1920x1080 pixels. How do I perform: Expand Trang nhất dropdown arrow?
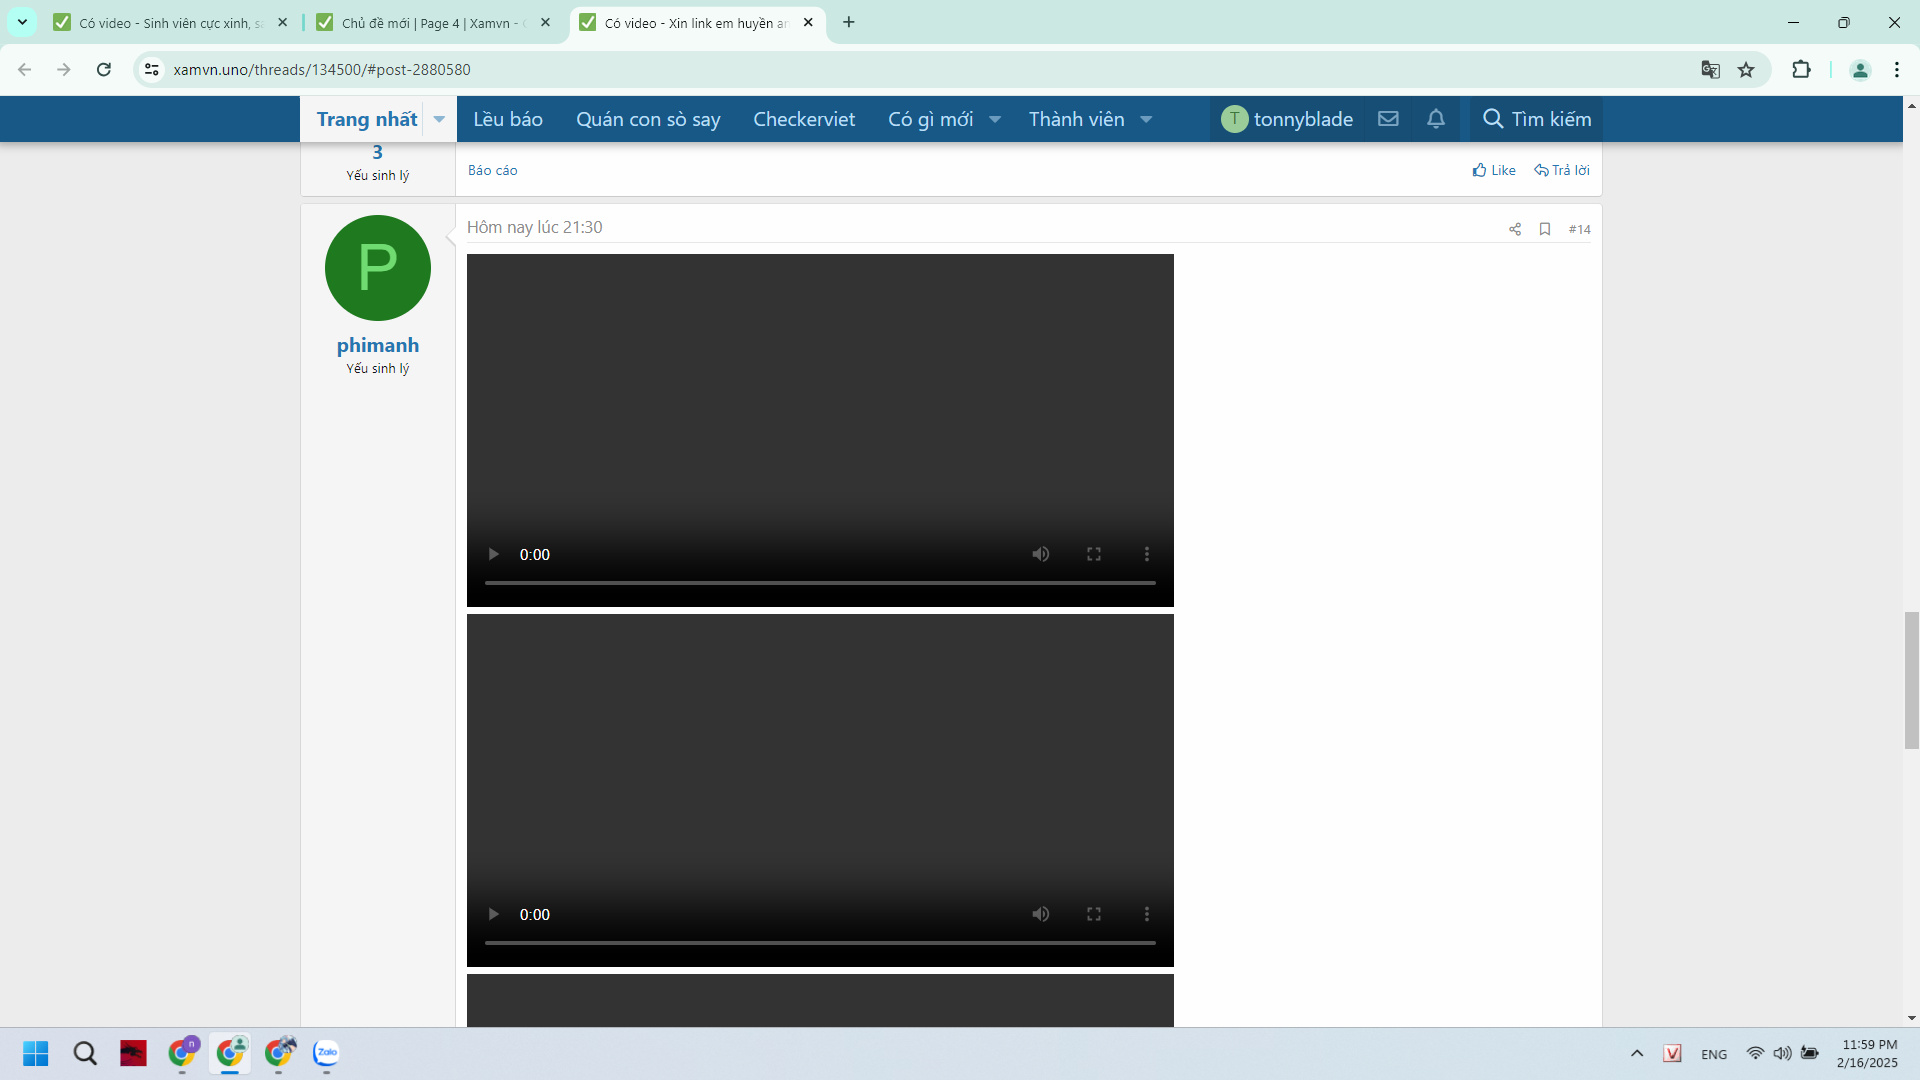pyautogui.click(x=439, y=119)
